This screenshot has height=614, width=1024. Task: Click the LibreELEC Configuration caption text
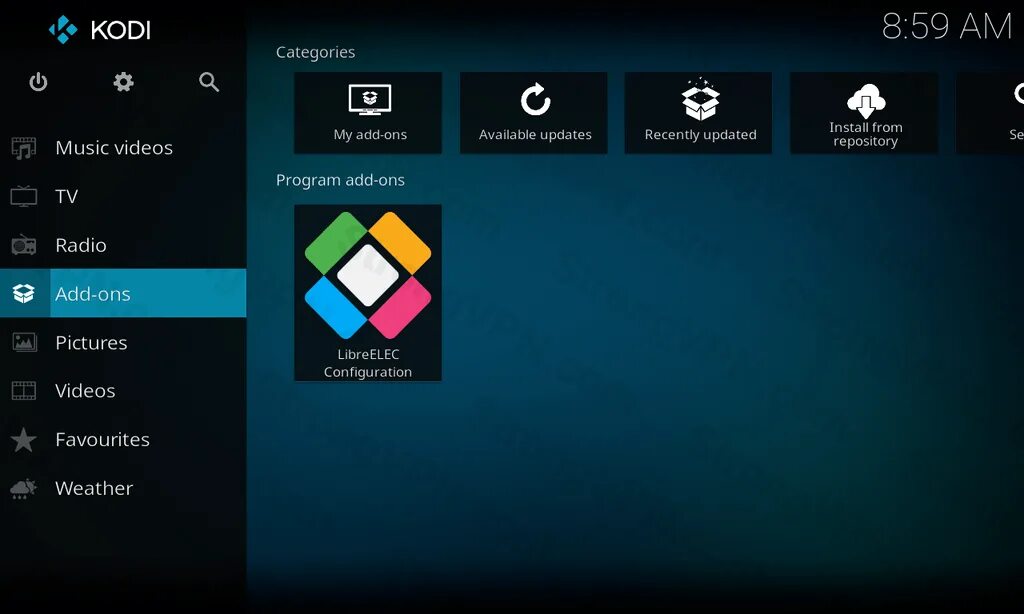[368, 363]
